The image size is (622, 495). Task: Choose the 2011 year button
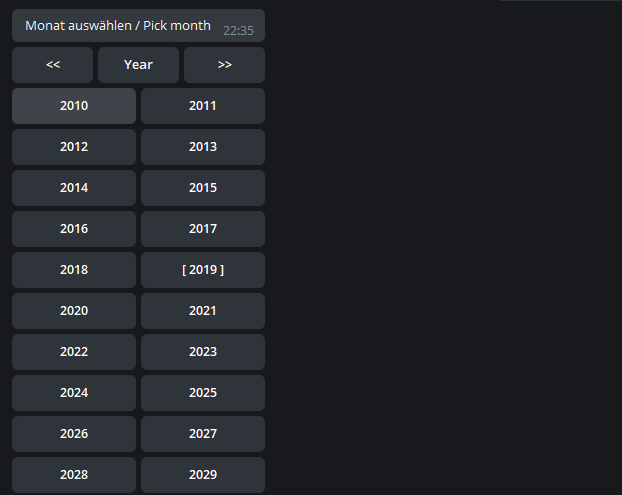coord(203,106)
